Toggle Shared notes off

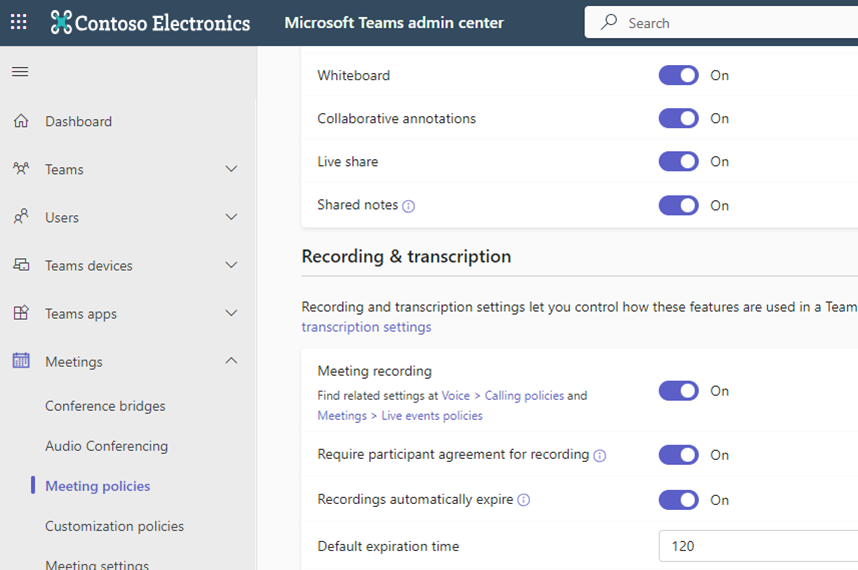tap(679, 205)
